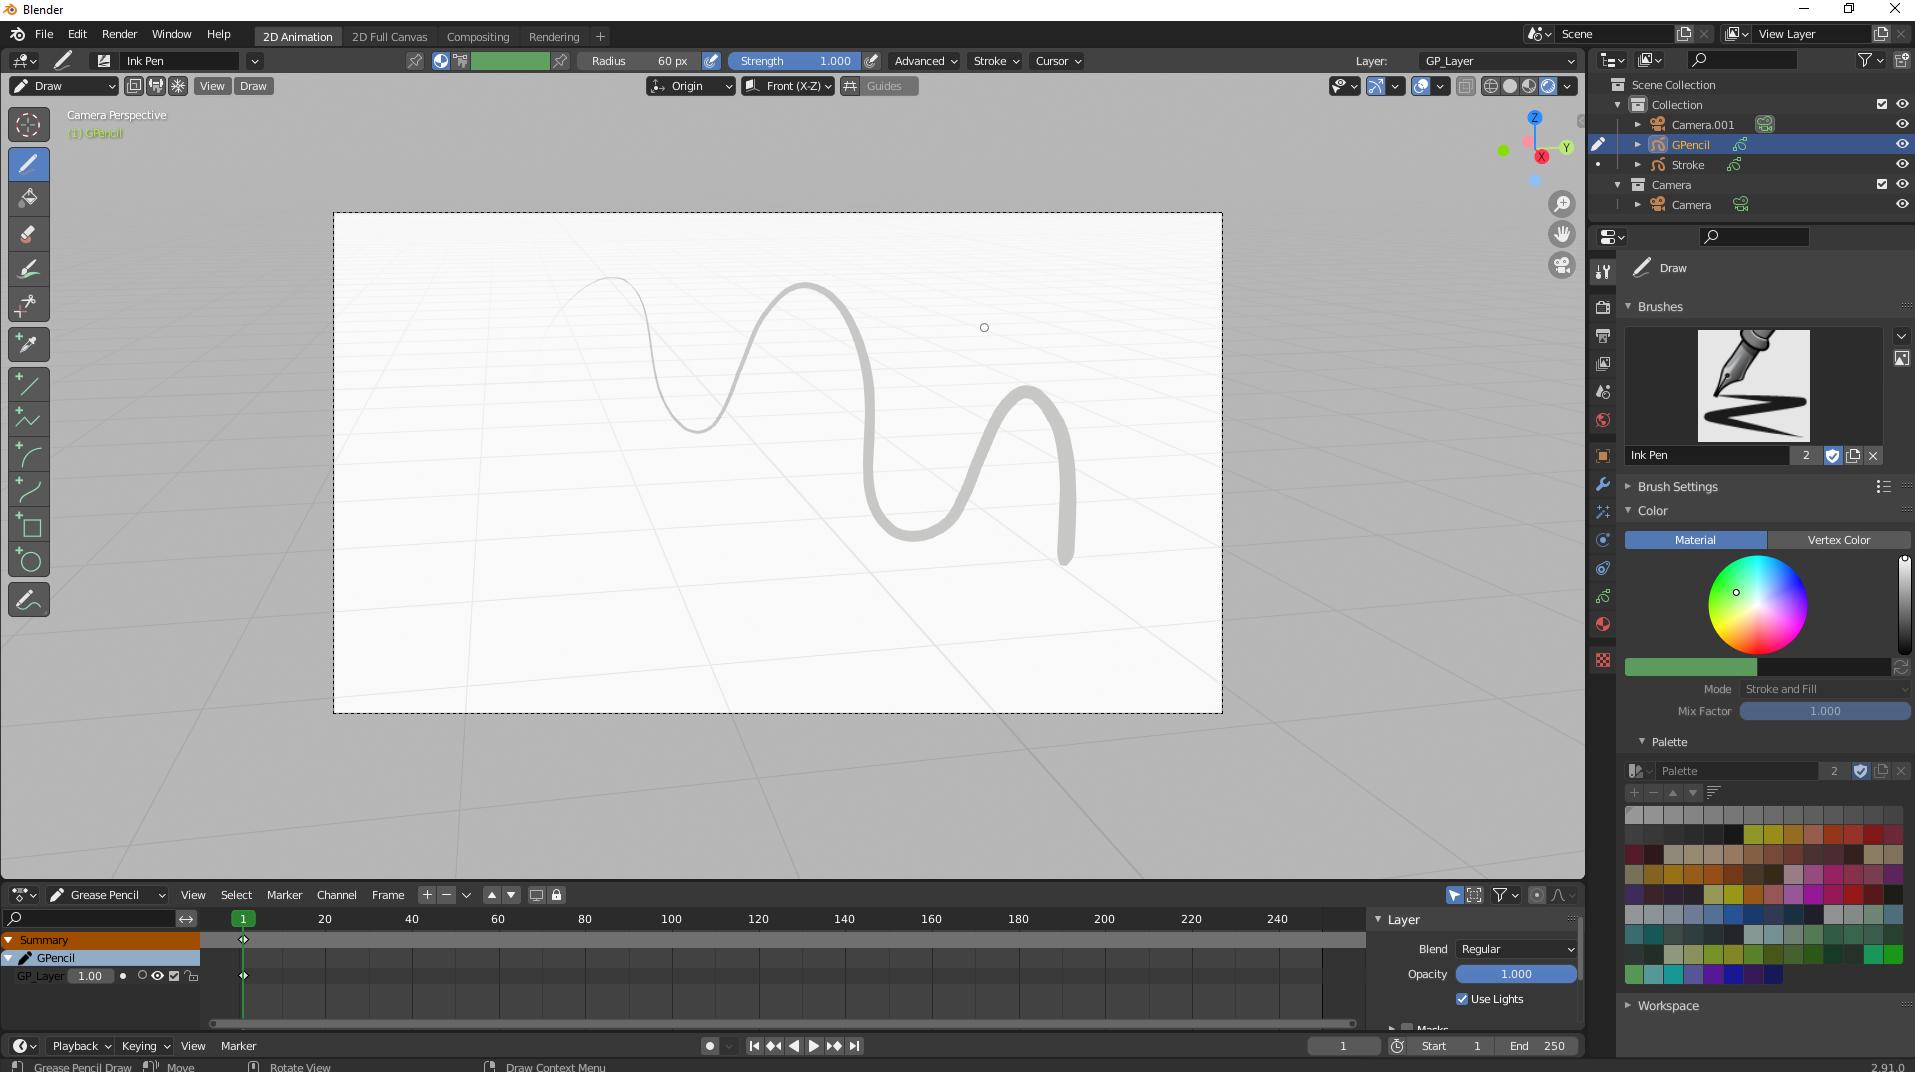Click the Guides button
This screenshot has width=1915, height=1072.
[x=883, y=86]
